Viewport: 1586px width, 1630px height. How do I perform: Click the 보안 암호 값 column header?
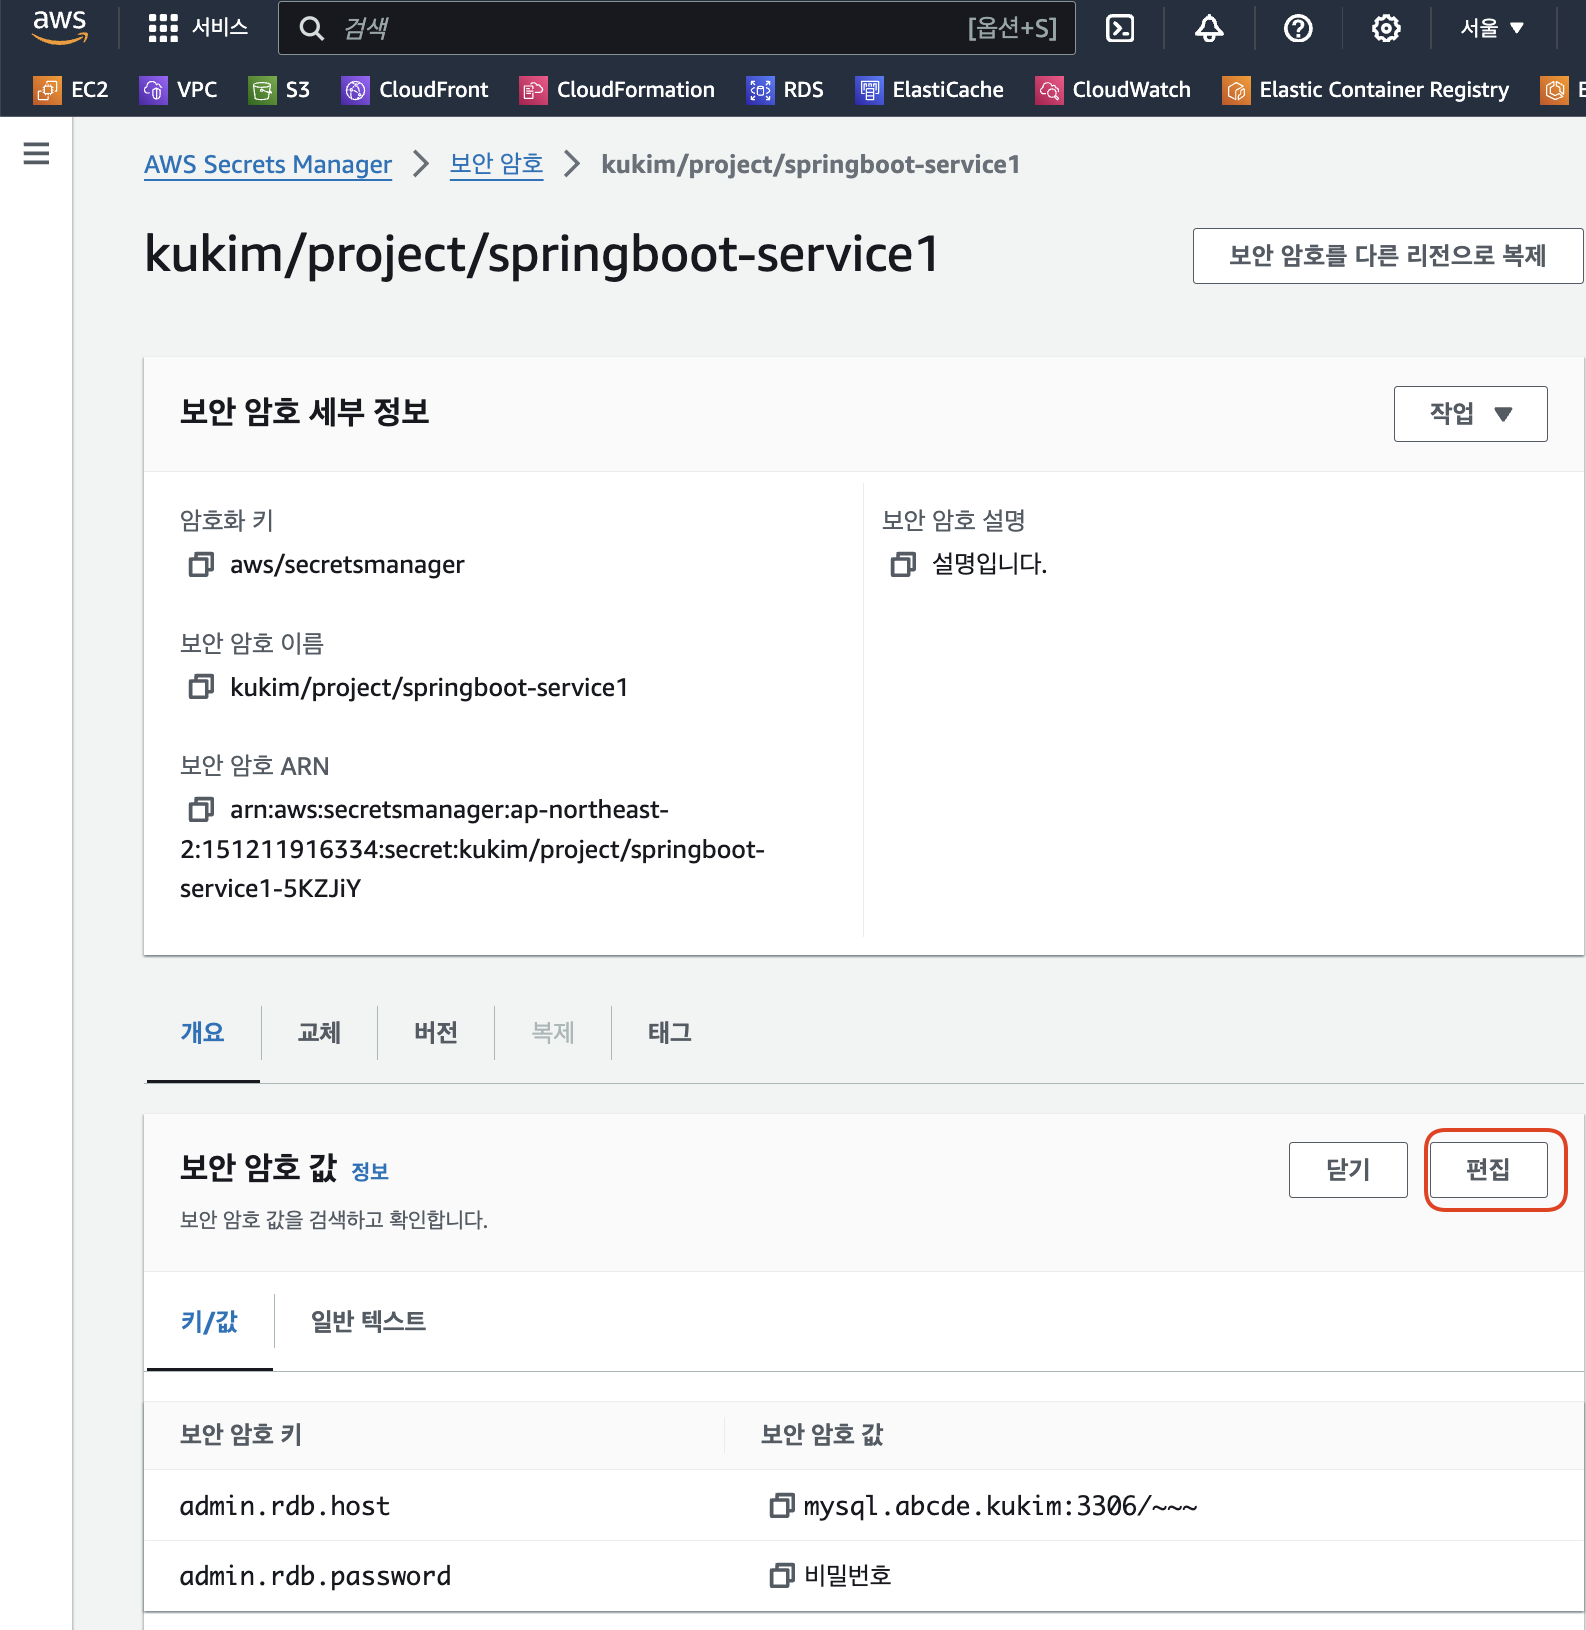click(822, 1434)
